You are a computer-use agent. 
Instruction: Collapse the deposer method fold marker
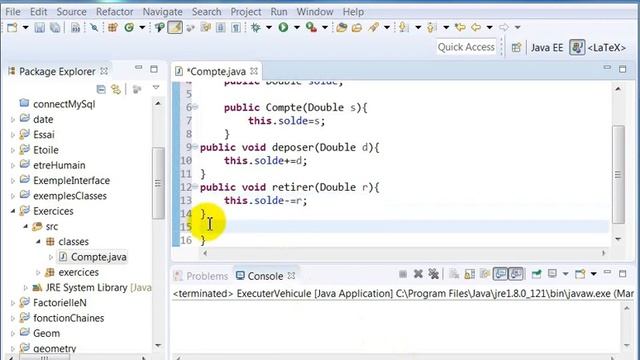point(195,147)
